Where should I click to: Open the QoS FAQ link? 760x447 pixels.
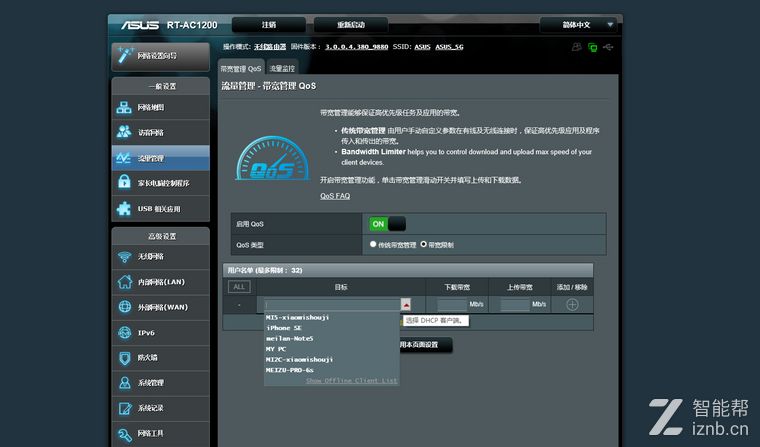[335, 196]
